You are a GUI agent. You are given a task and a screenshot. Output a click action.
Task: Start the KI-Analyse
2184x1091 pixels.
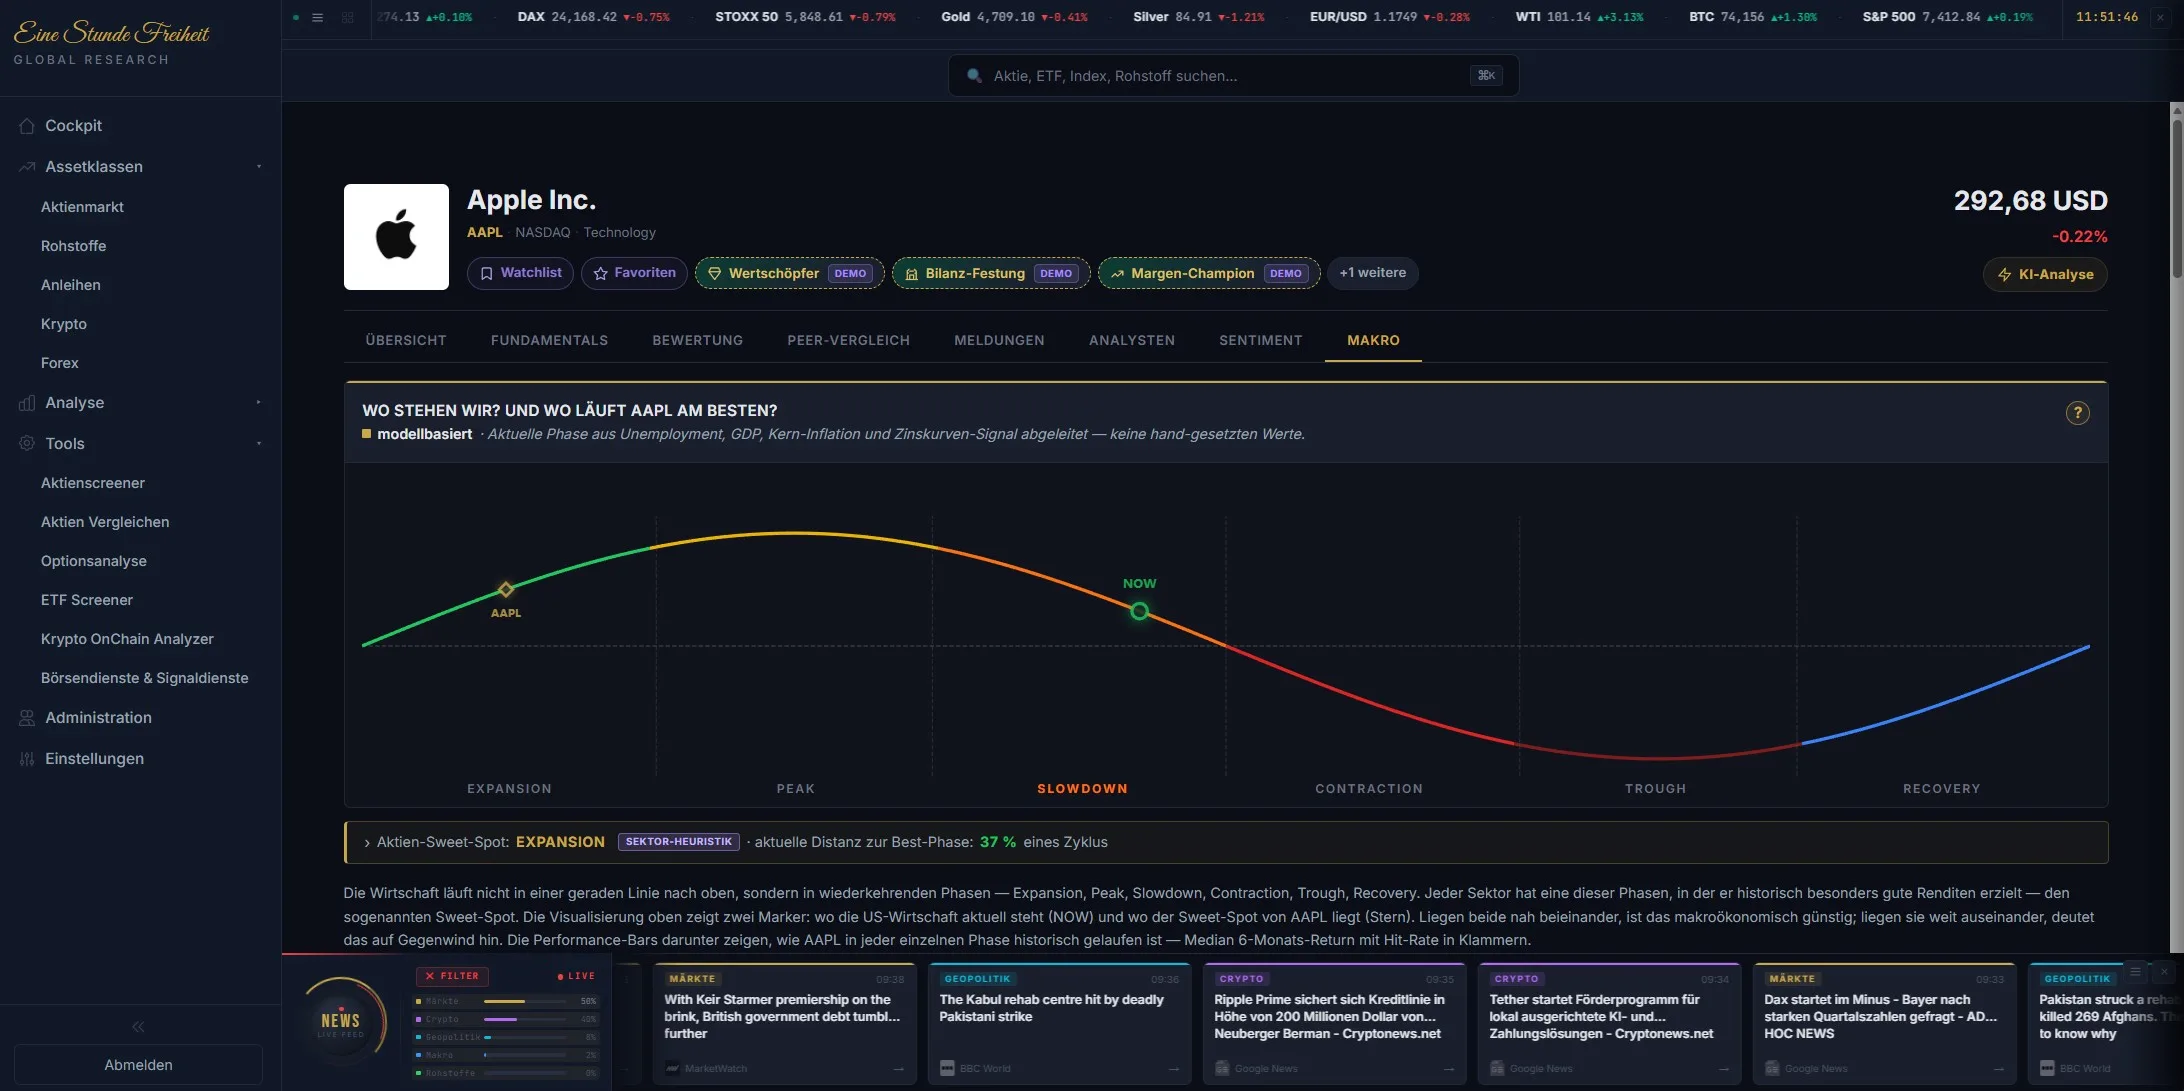2045,275
